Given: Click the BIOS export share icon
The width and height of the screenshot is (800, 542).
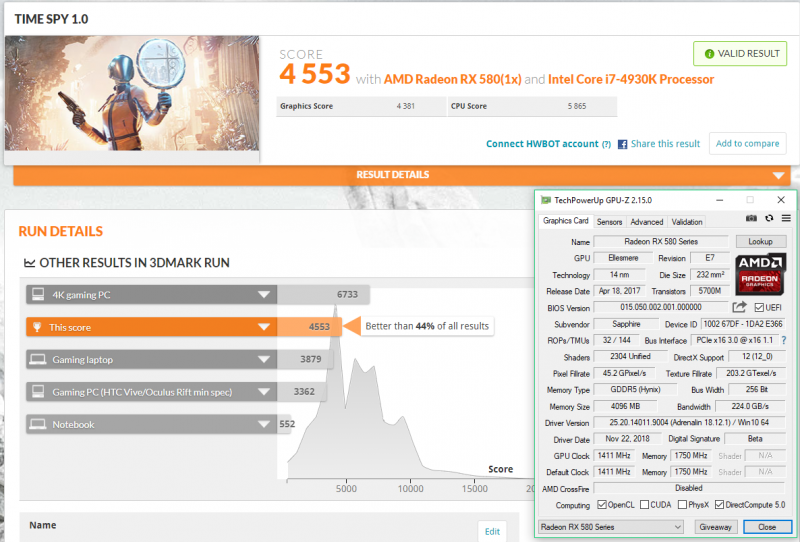Looking at the screenshot, I should tap(740, 307).
